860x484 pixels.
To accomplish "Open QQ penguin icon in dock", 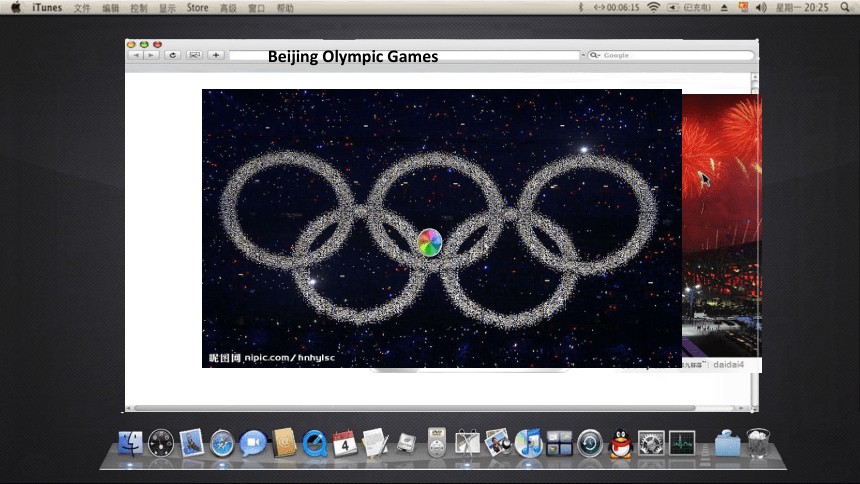I will (x=621, y=443).
